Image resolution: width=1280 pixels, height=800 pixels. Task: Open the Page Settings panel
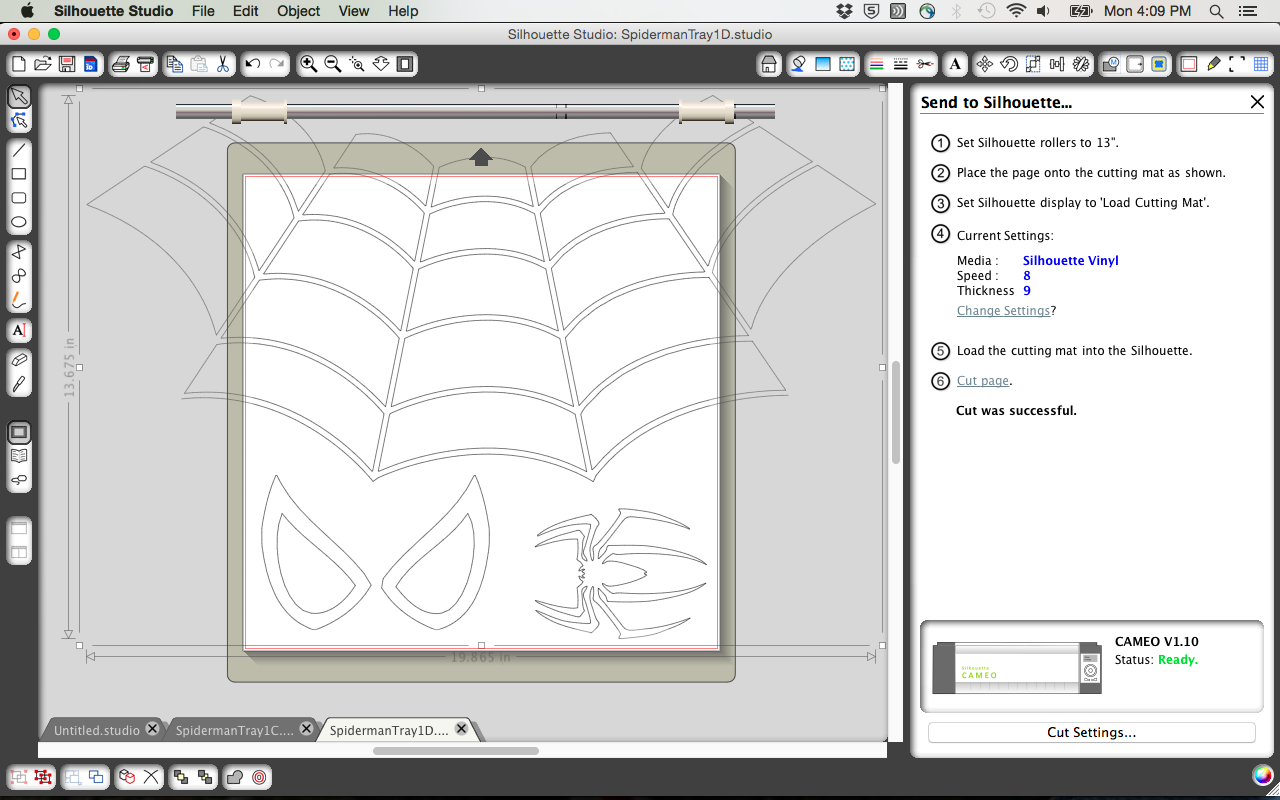click(1189, 64)
